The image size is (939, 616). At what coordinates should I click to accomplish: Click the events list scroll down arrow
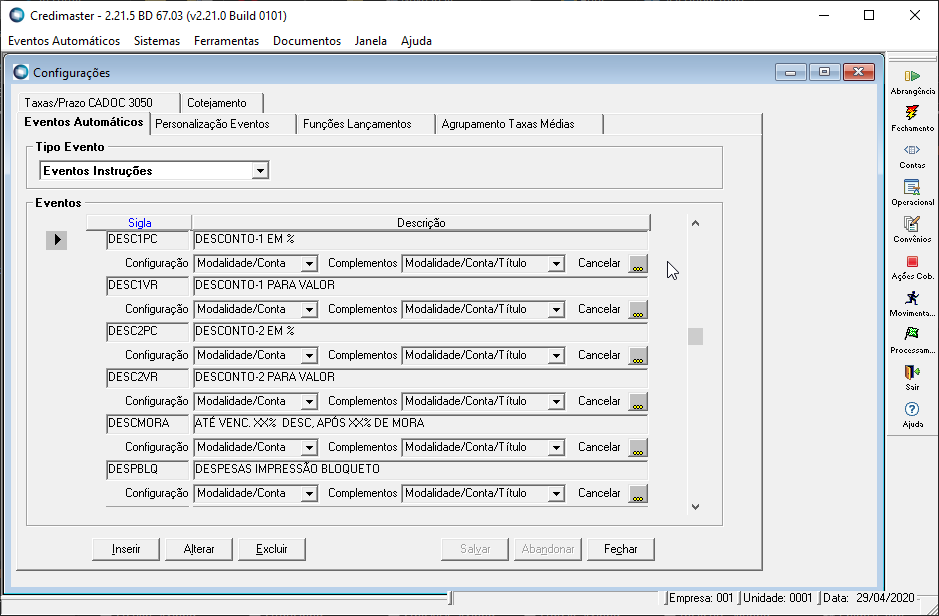pos(695,506)
